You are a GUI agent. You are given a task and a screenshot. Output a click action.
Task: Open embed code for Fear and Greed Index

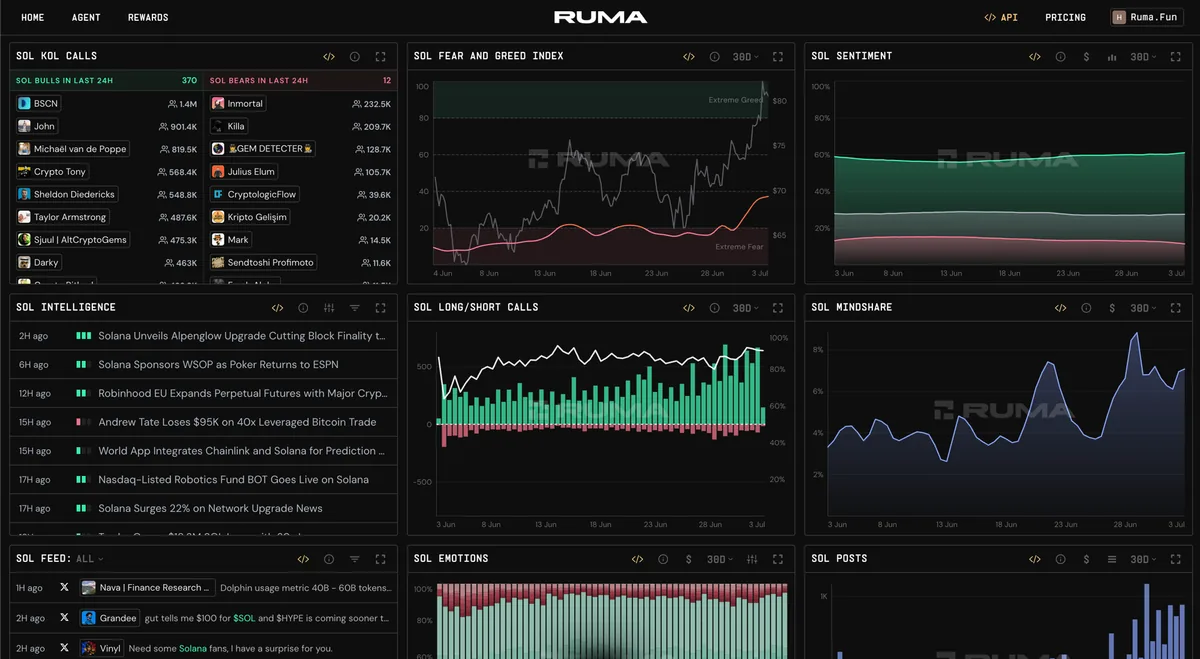pyautogui.click(x=689, y=57)
